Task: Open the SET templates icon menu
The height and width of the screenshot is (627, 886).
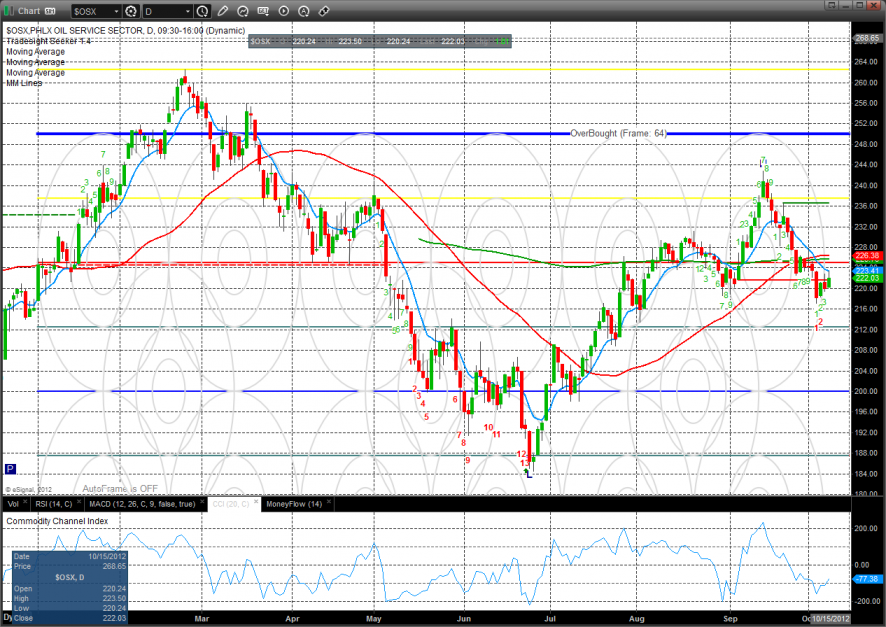Action: tap(263, 11)
